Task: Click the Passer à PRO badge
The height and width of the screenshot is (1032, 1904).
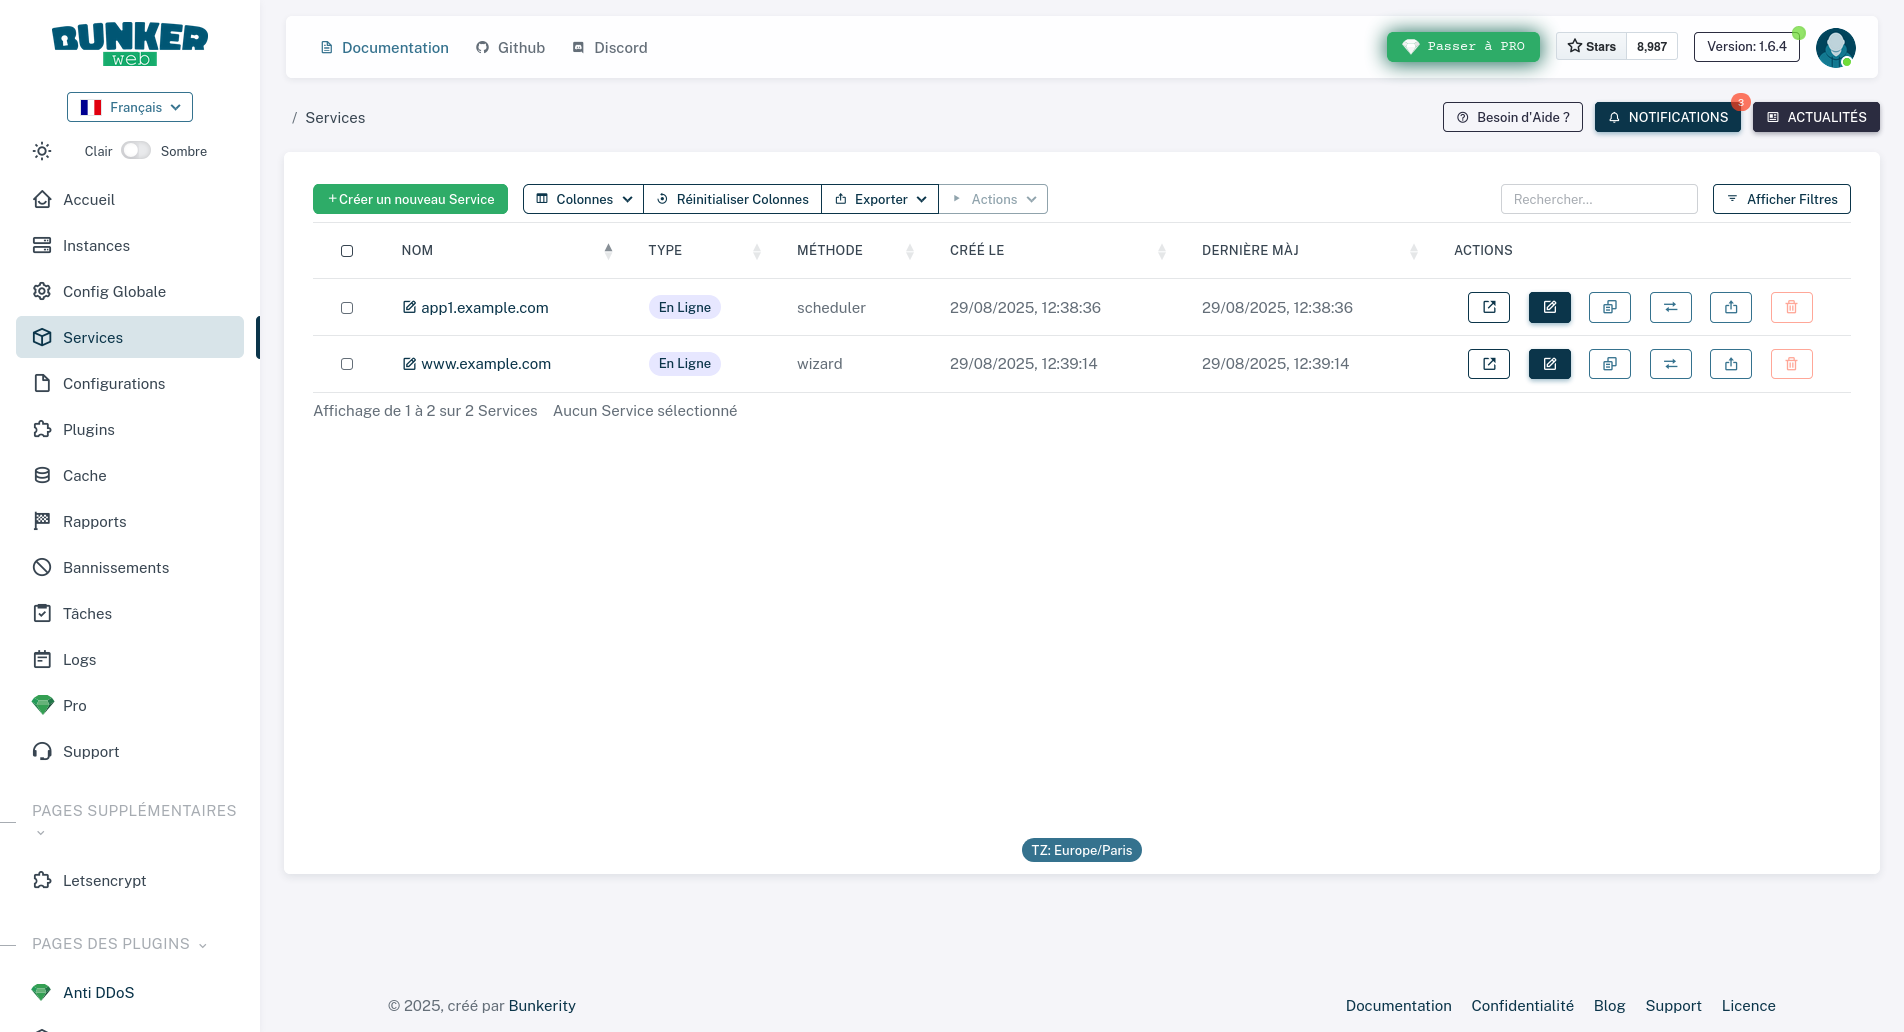Action: (1463, 46)
